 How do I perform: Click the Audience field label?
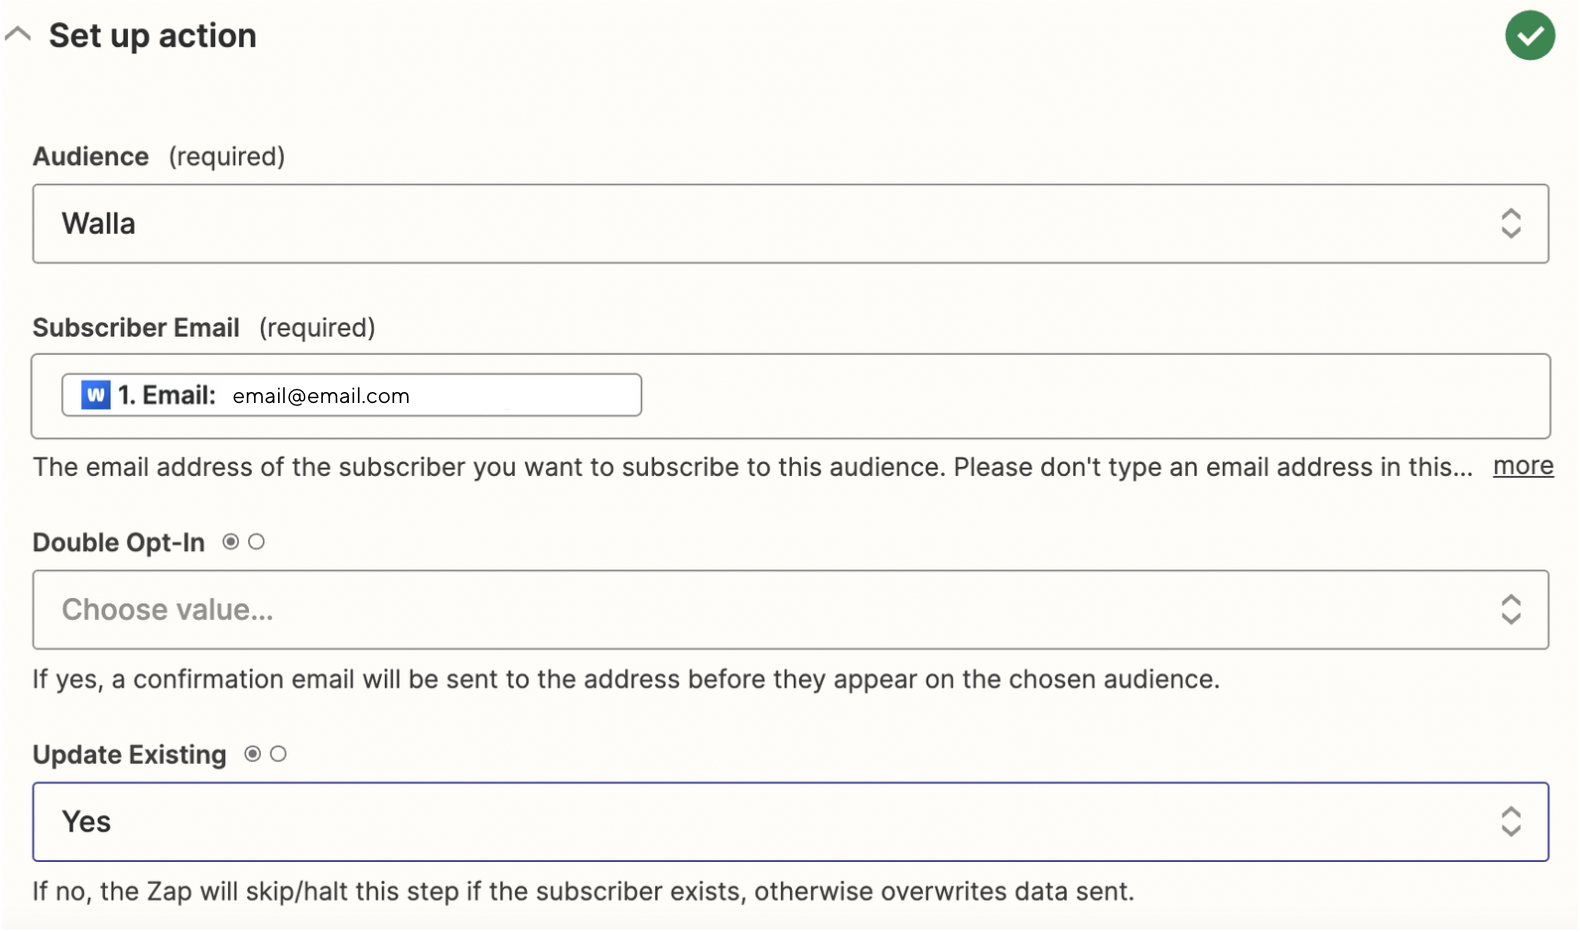click(x=91, y=157)
